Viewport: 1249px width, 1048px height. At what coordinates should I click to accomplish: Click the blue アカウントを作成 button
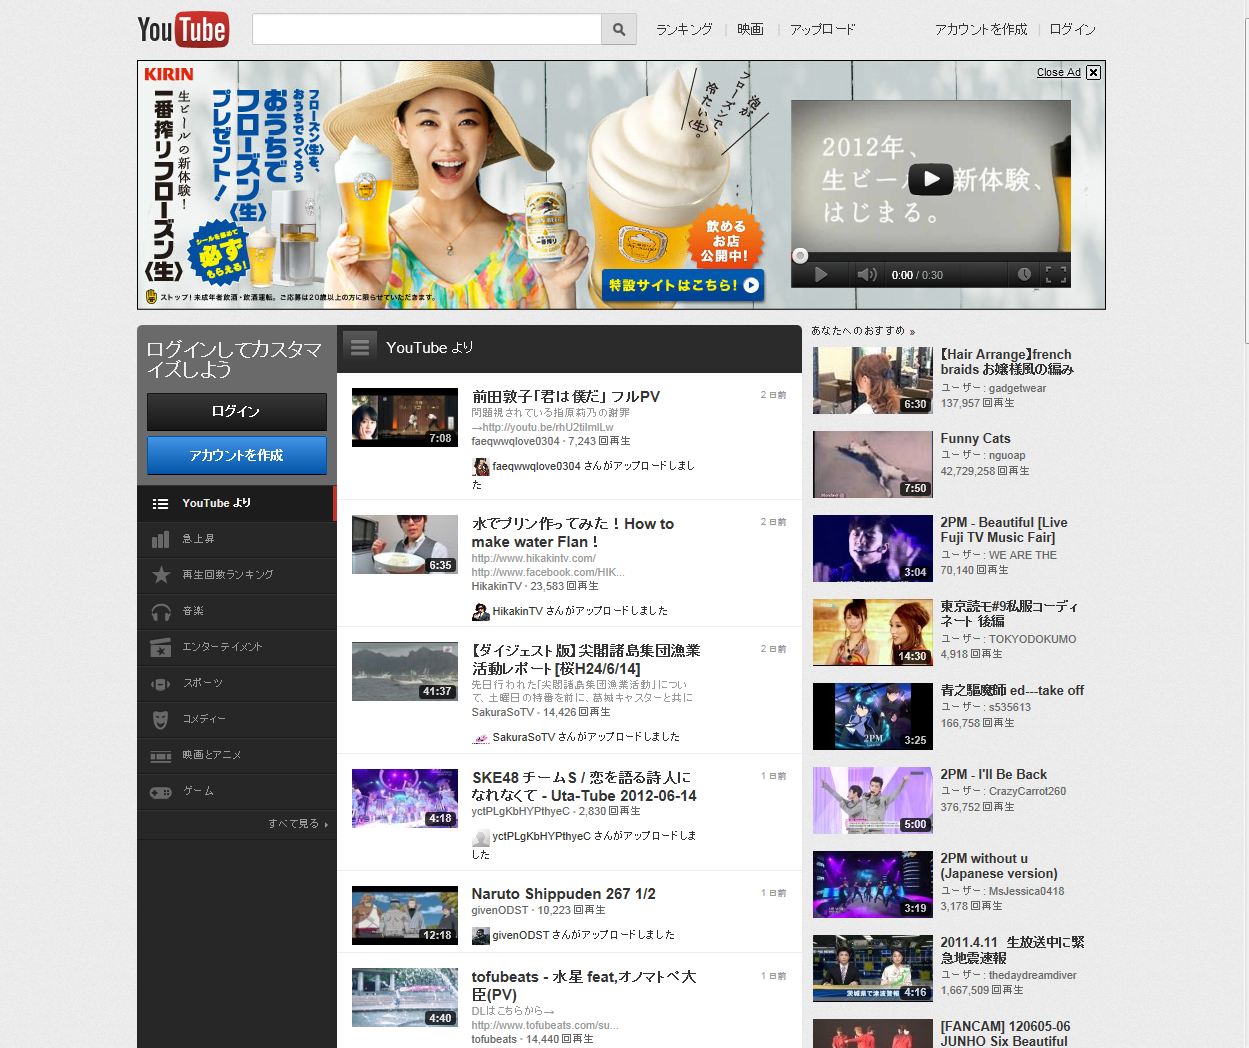237,455
